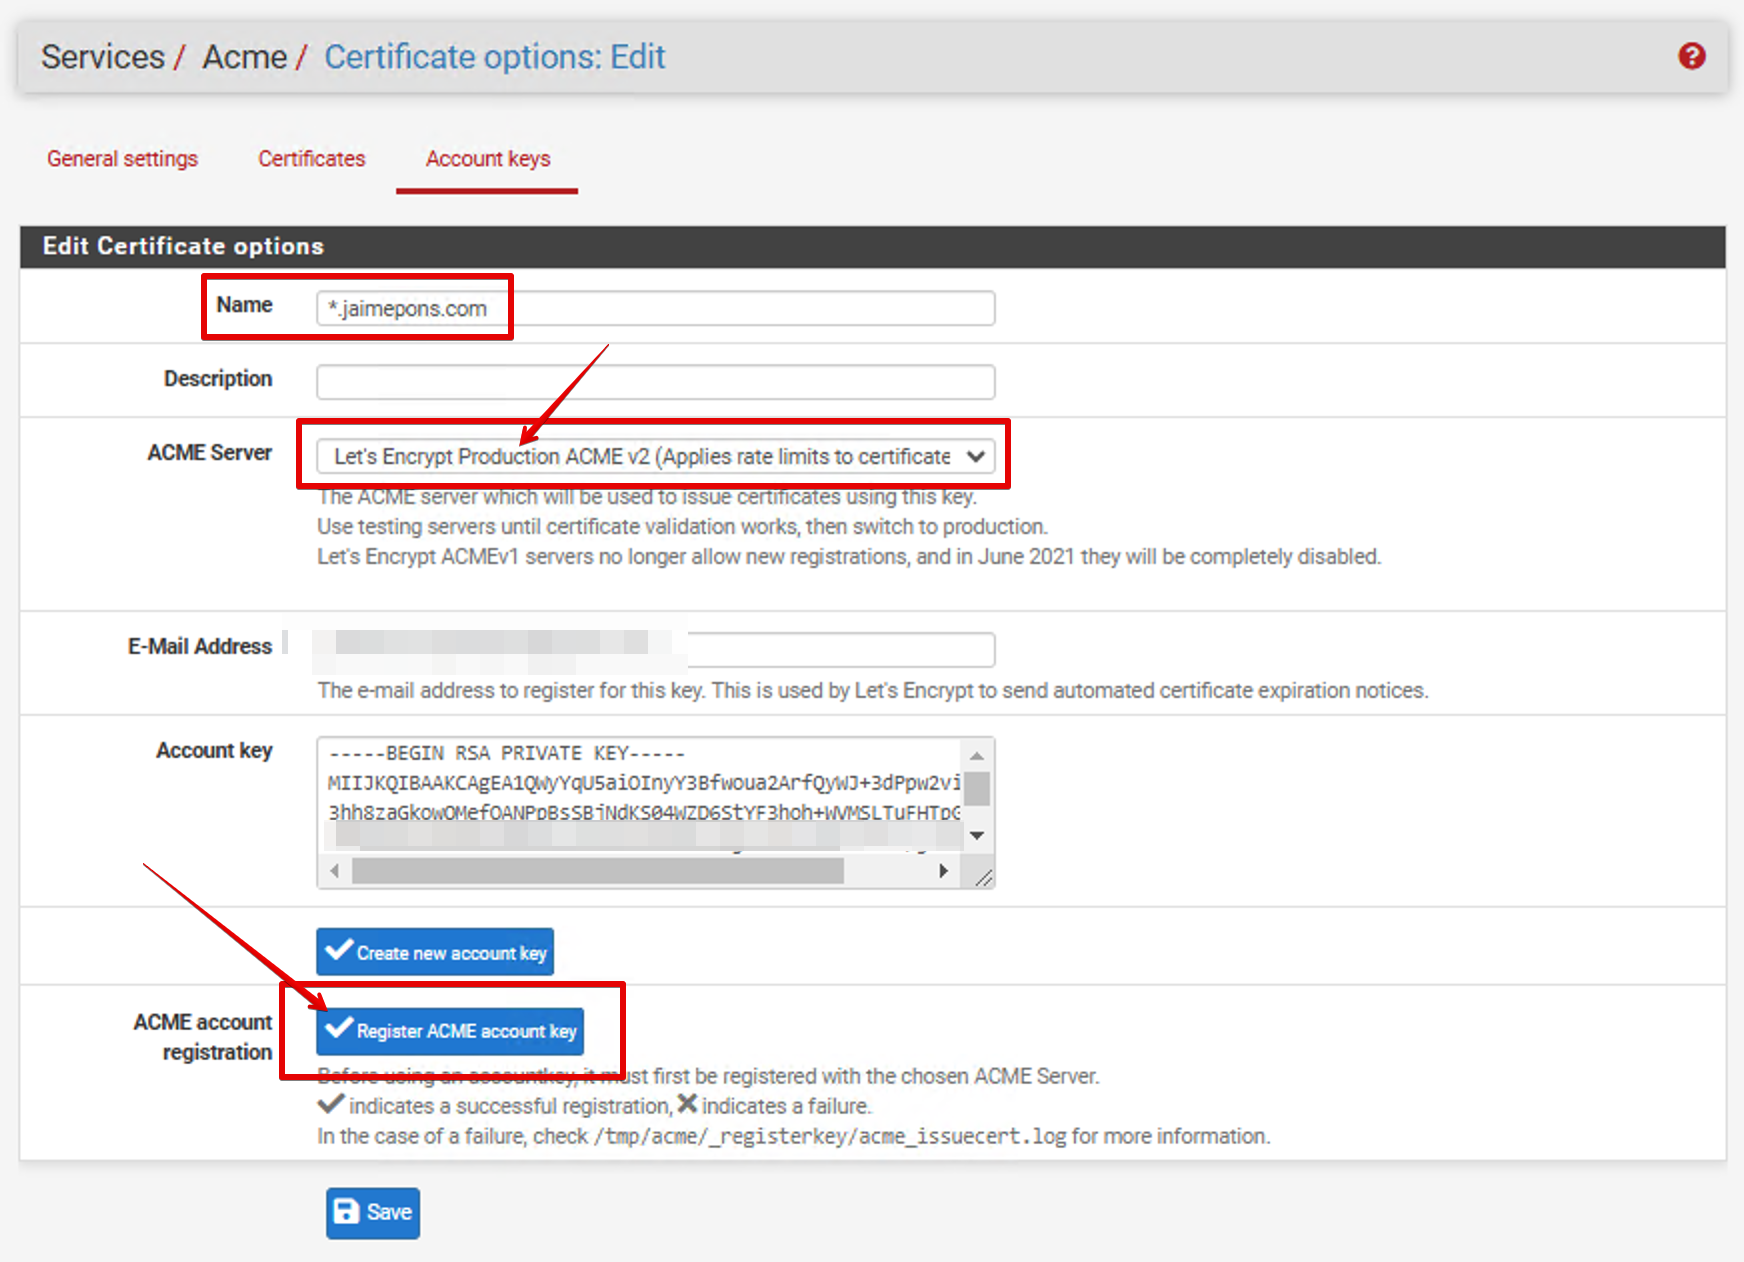1744x1262 pixels.
Task: Click checkmark icon on Create new account key
Action: 339,950
